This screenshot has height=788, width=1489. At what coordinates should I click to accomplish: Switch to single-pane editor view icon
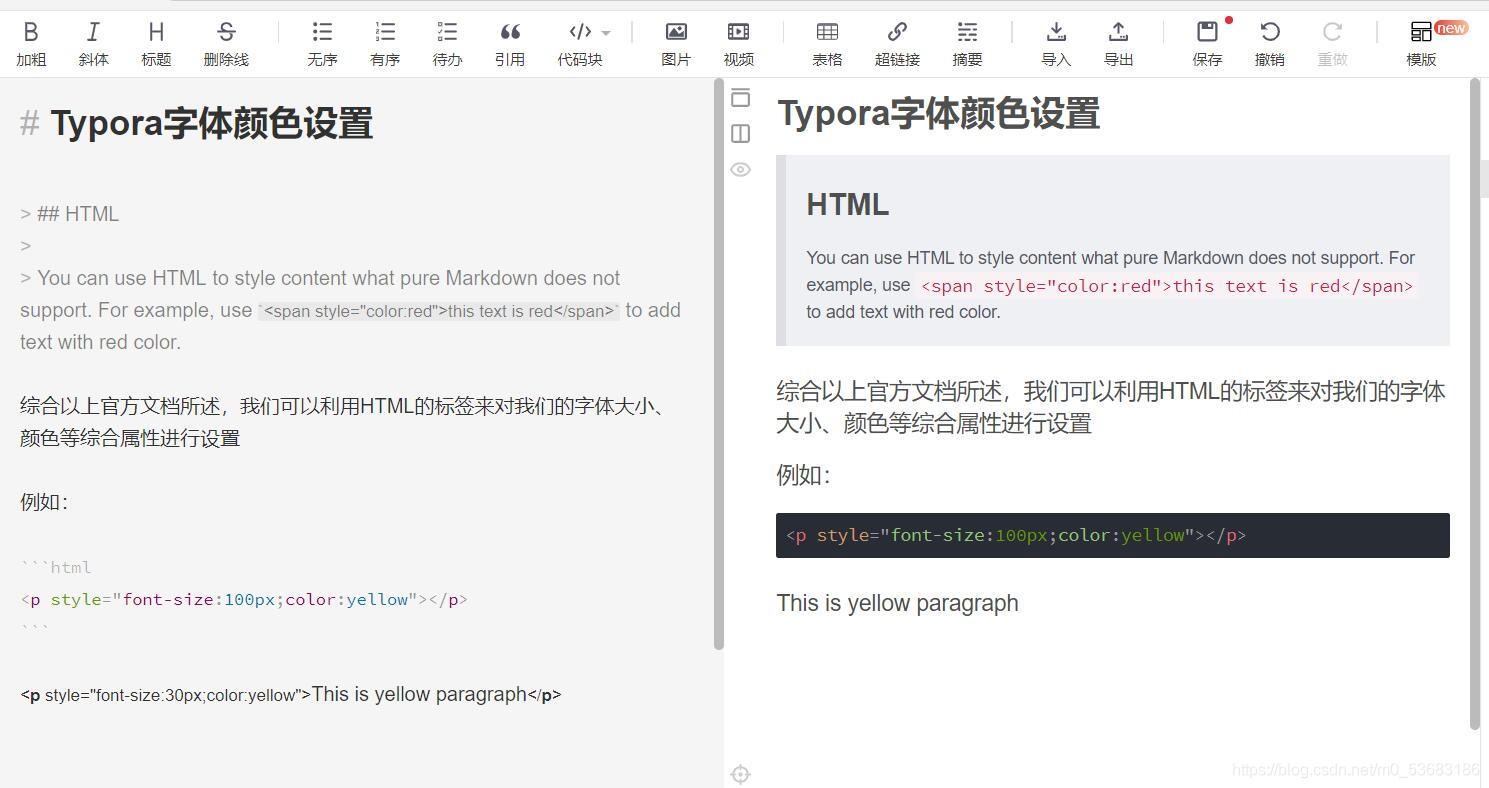(x=740, y=98)
